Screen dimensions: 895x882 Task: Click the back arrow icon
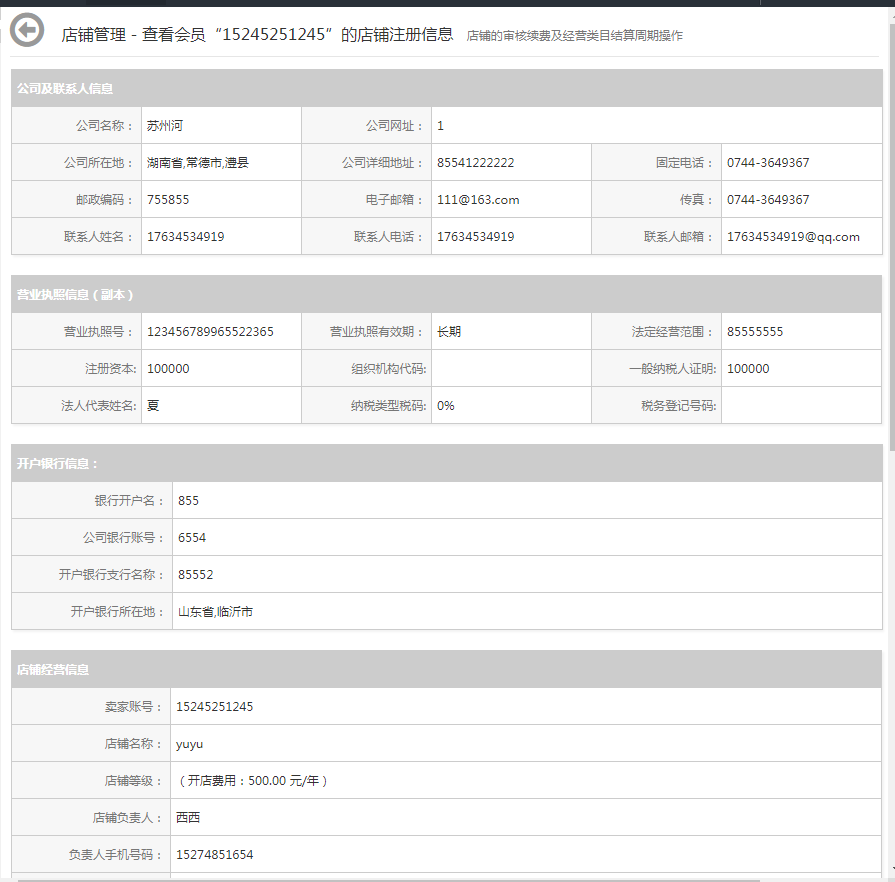coord(27,30)
